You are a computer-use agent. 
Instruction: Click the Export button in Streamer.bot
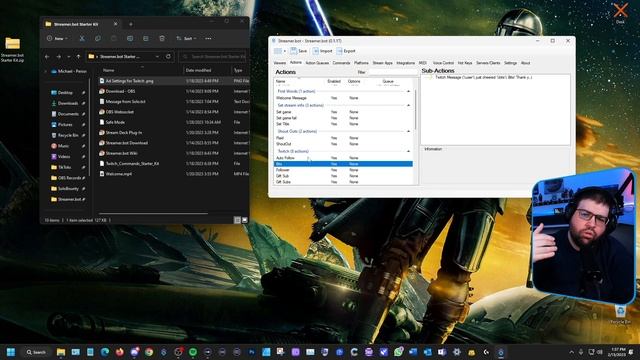coord(346,51)
